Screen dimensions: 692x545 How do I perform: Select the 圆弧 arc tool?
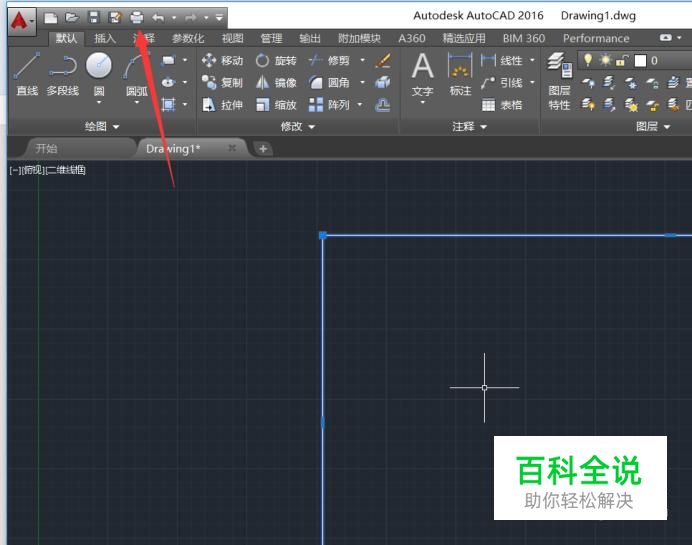(x=137, y=74)
